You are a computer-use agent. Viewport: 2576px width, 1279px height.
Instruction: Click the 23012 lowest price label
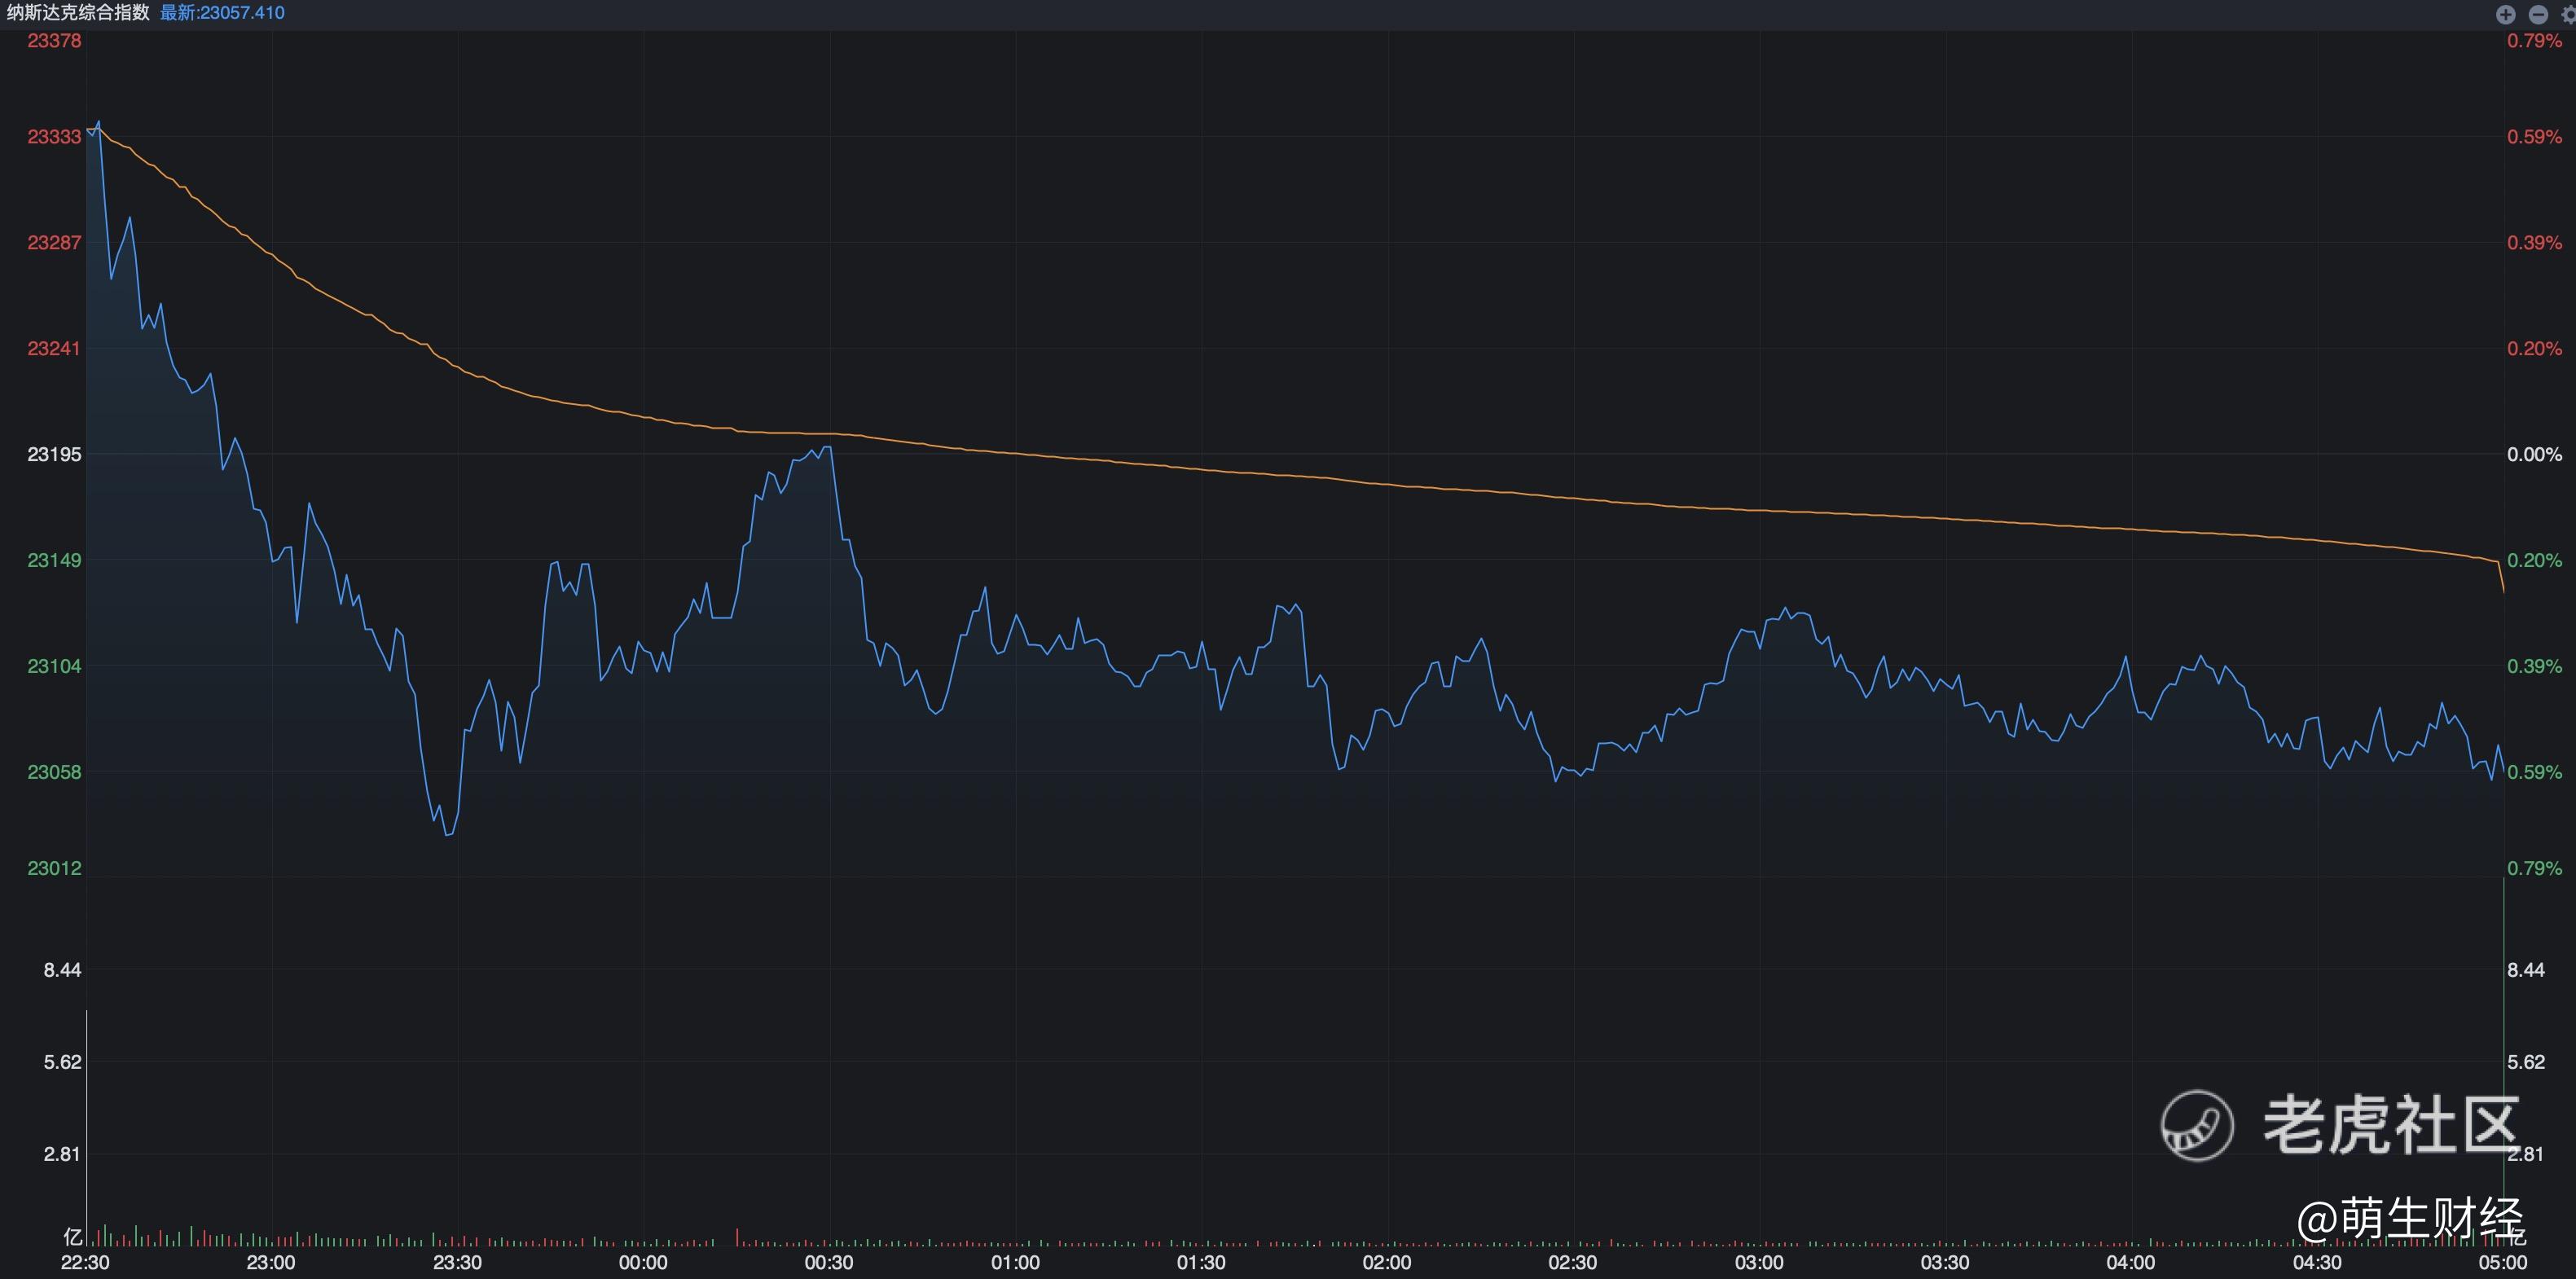(x=54, y=868)
